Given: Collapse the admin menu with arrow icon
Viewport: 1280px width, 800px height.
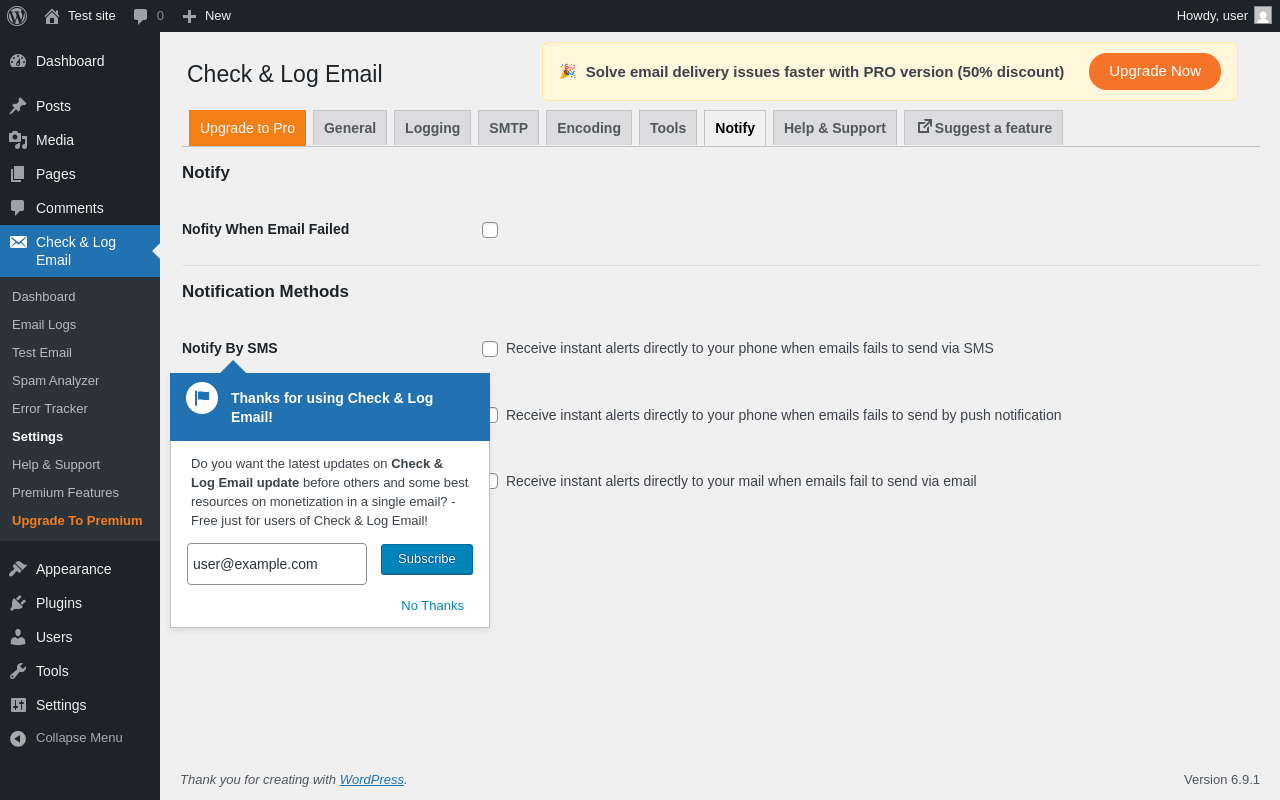Looking at the screenshot, I should point(18,738).
